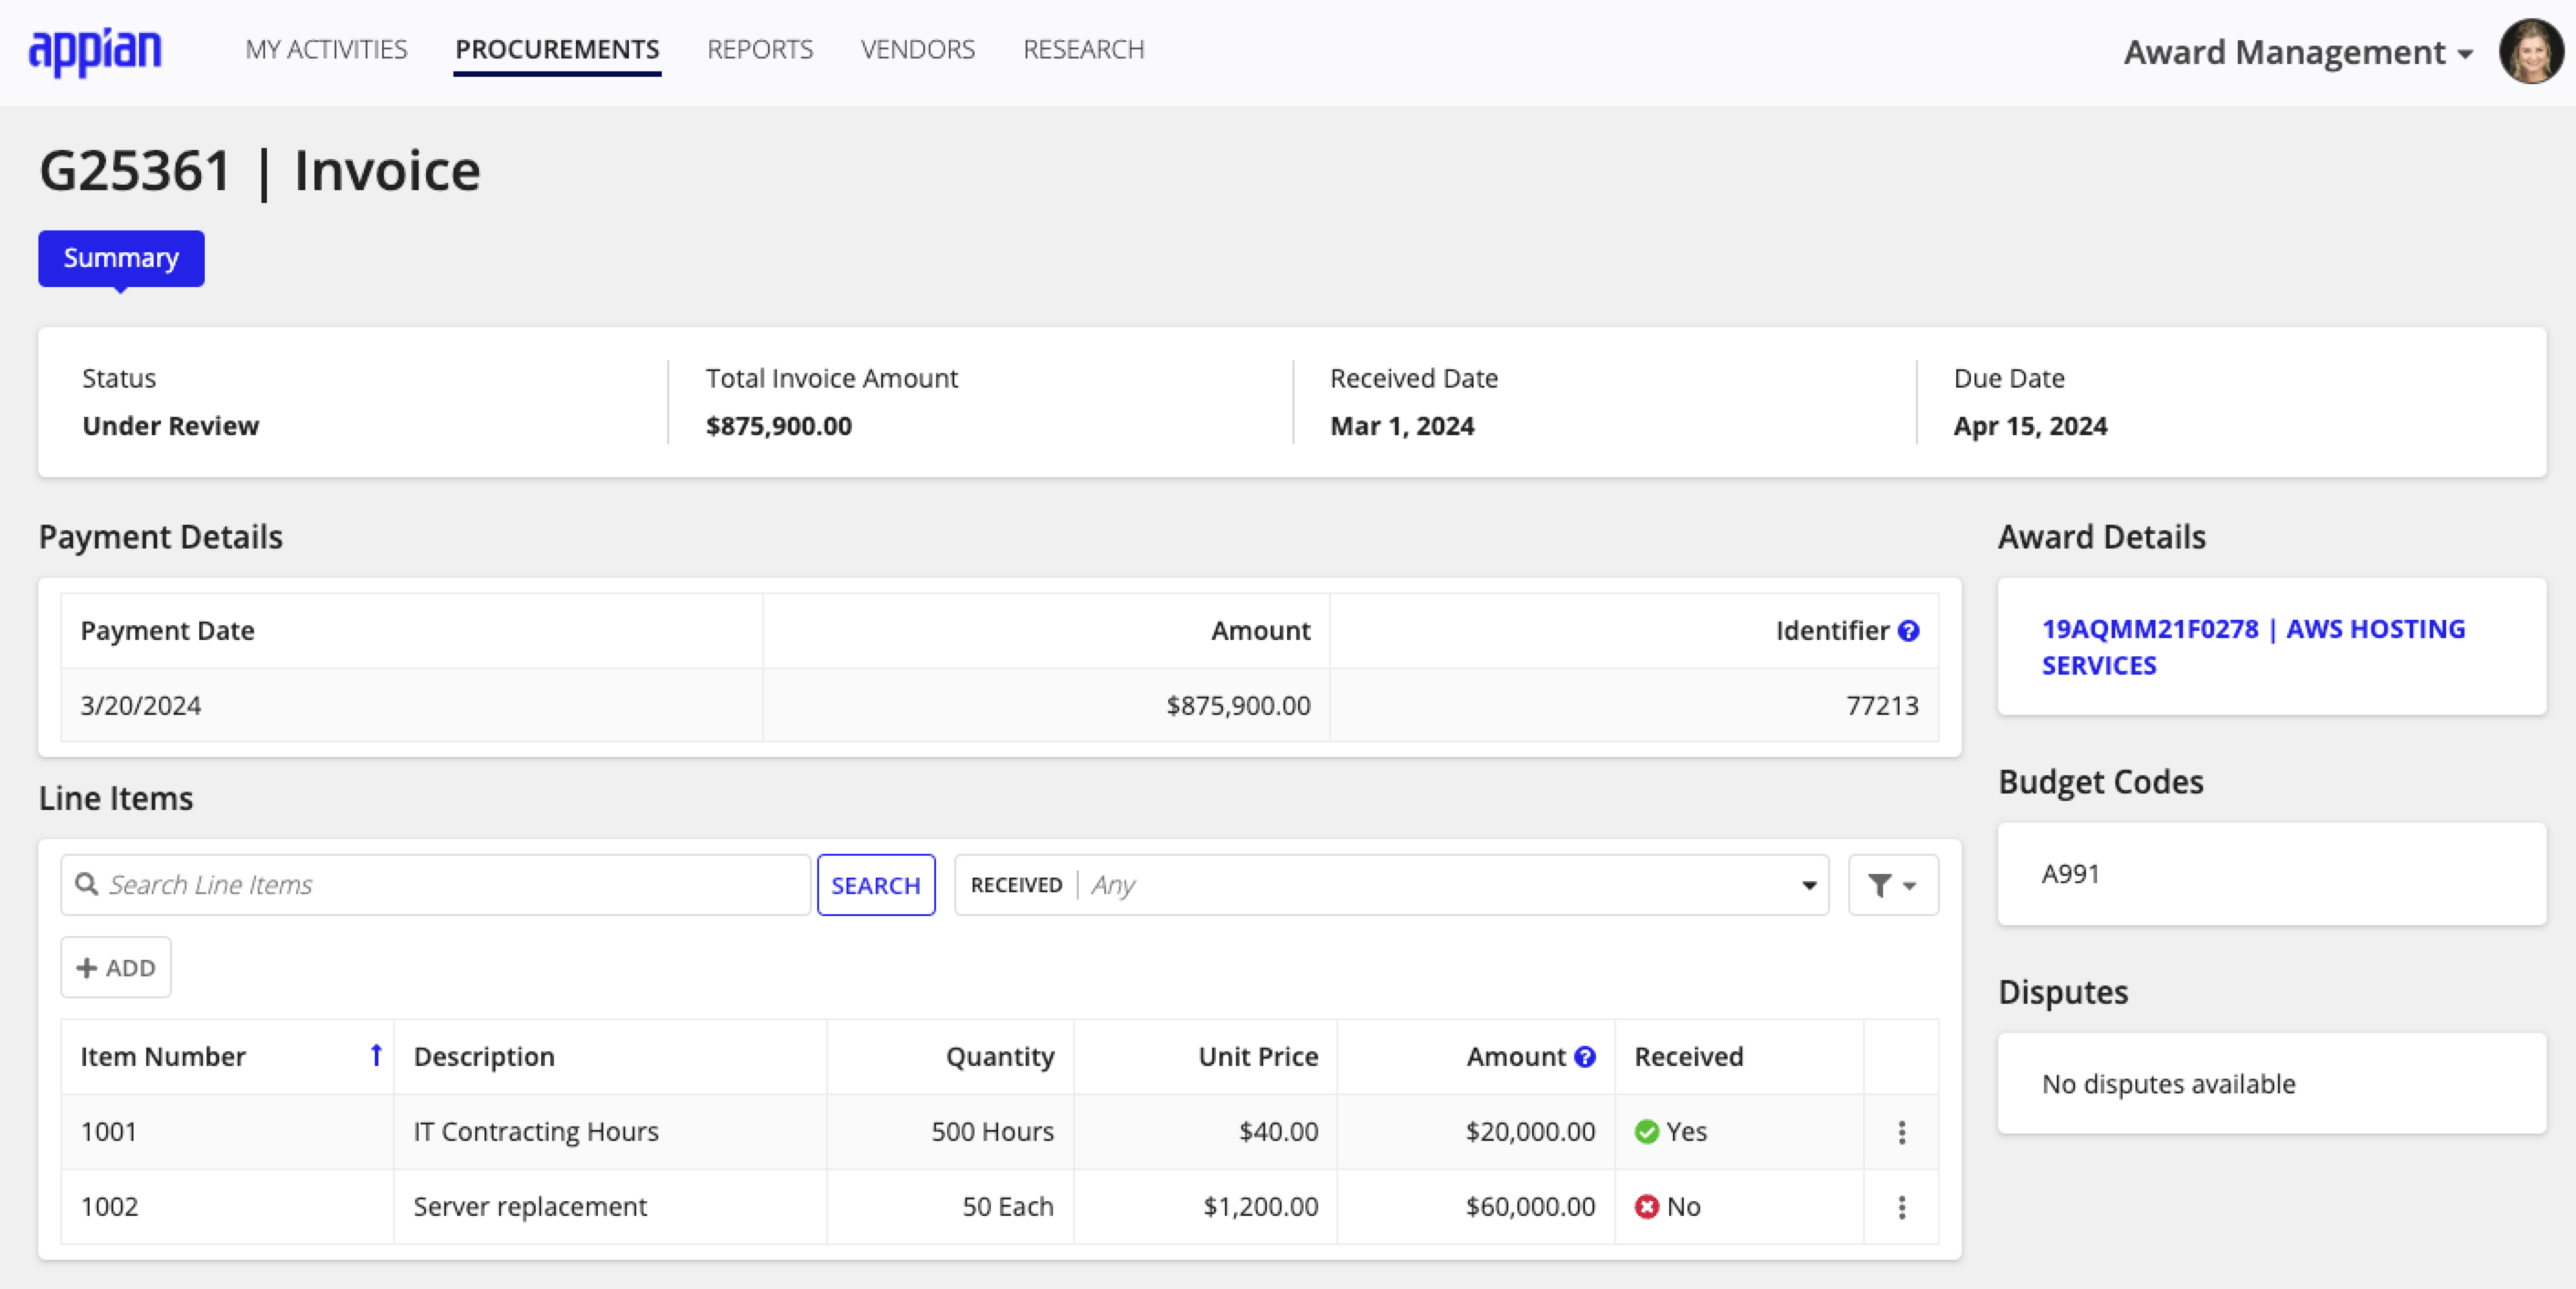
Task: Sort by Quantity column header
Action: pyautogui.click(x=1000, y=1057)
